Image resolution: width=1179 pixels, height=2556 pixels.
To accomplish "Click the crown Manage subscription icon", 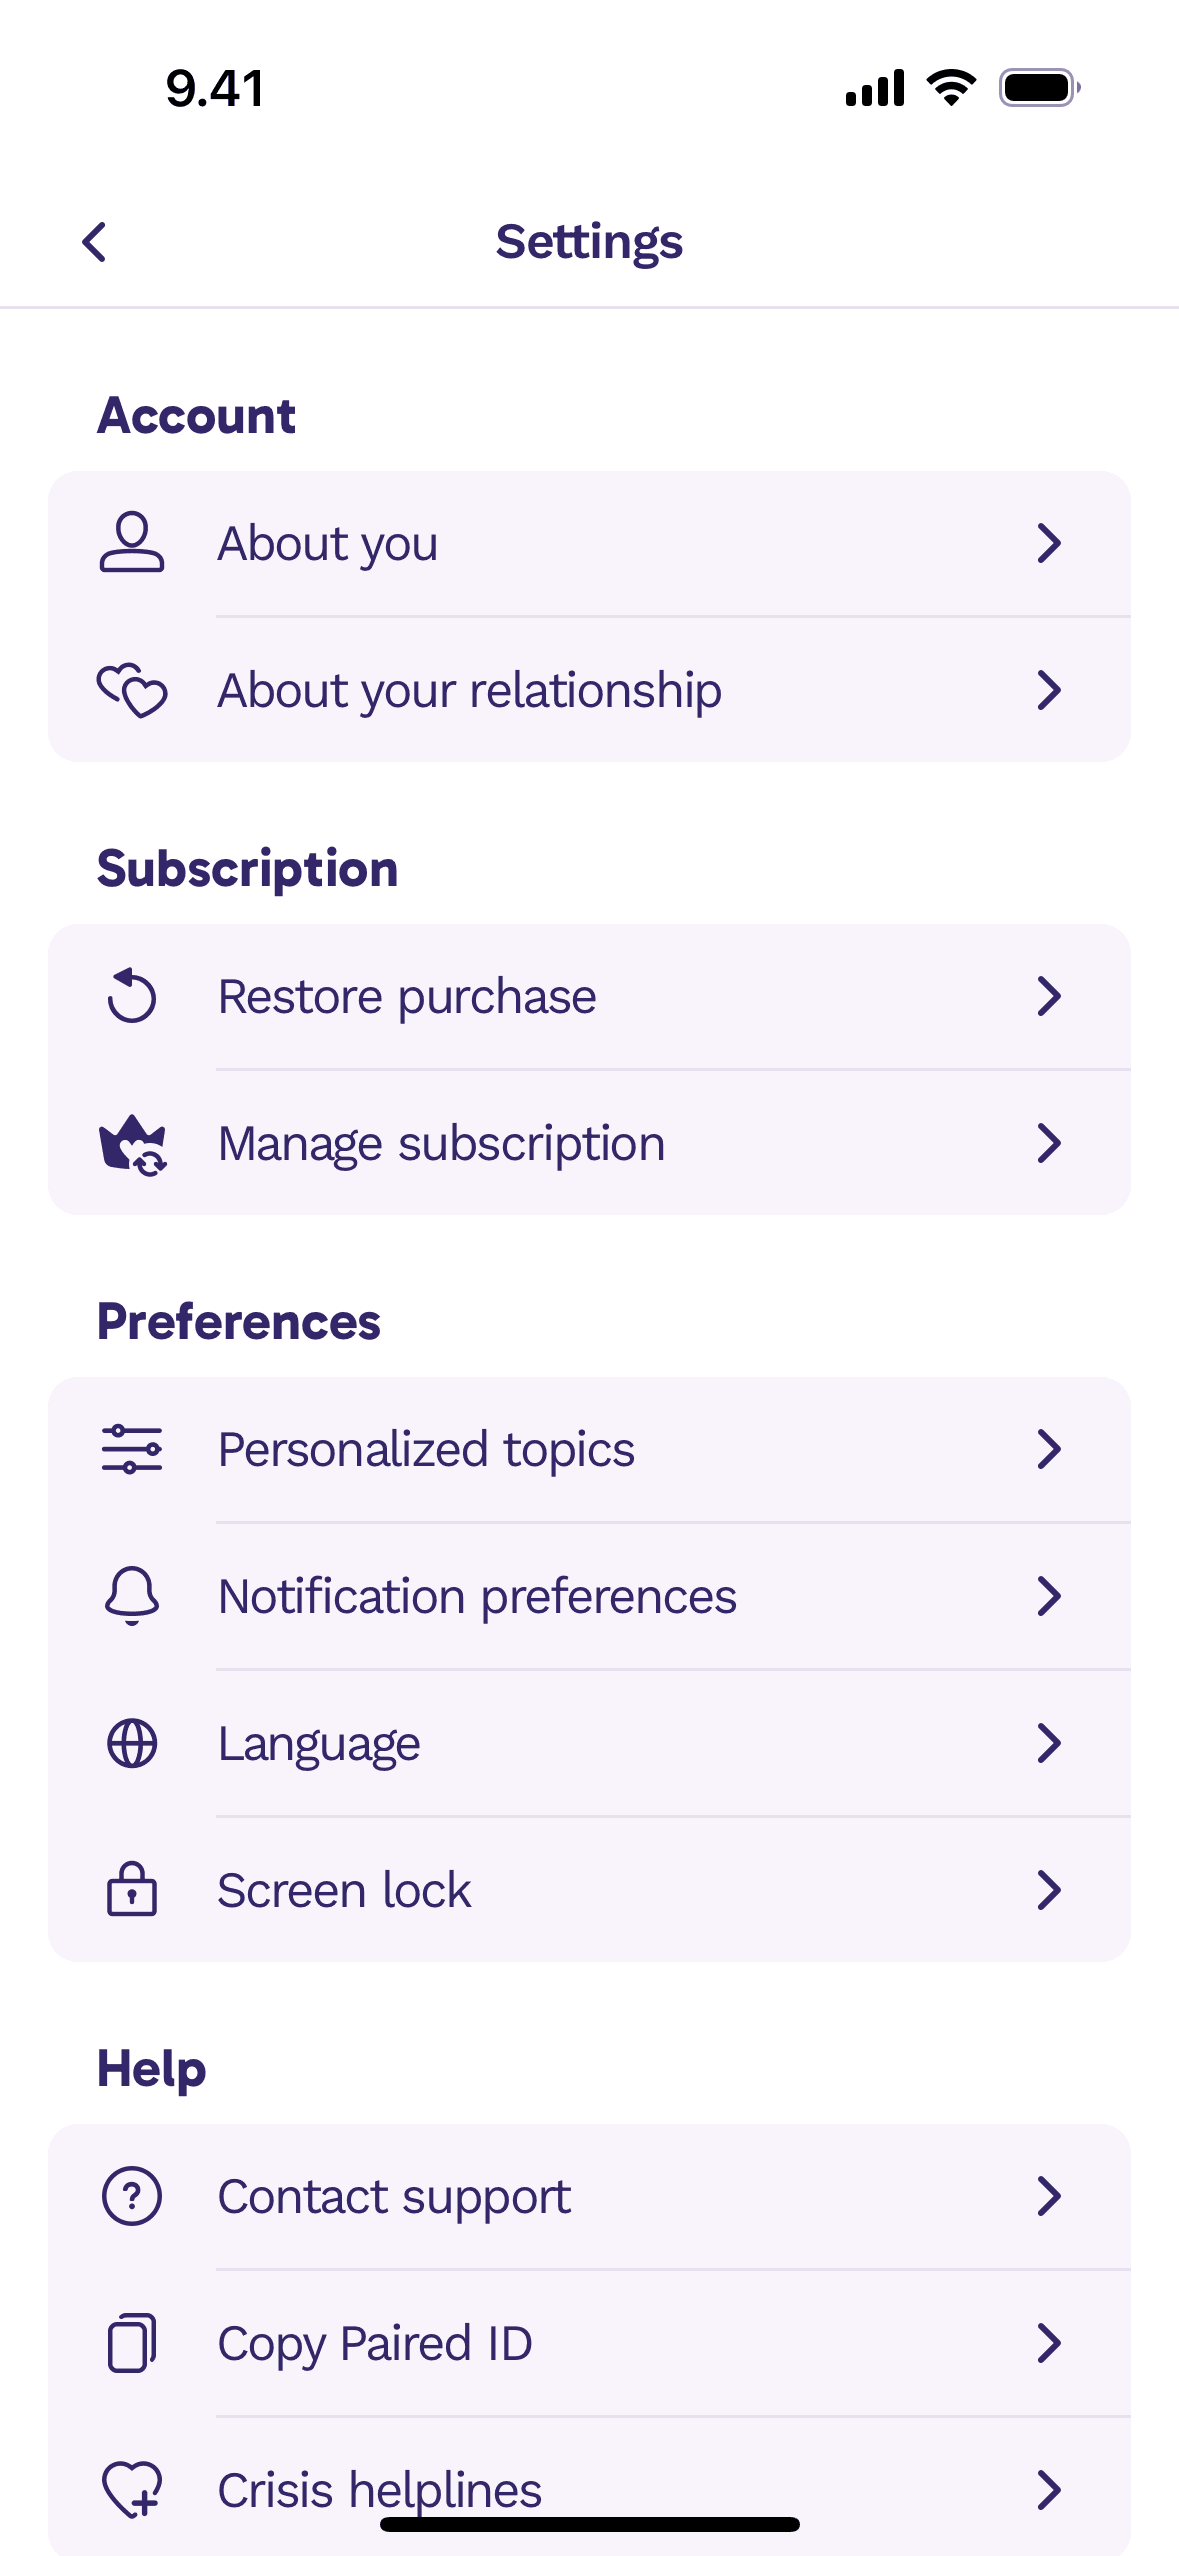I will click(132, 1144).
